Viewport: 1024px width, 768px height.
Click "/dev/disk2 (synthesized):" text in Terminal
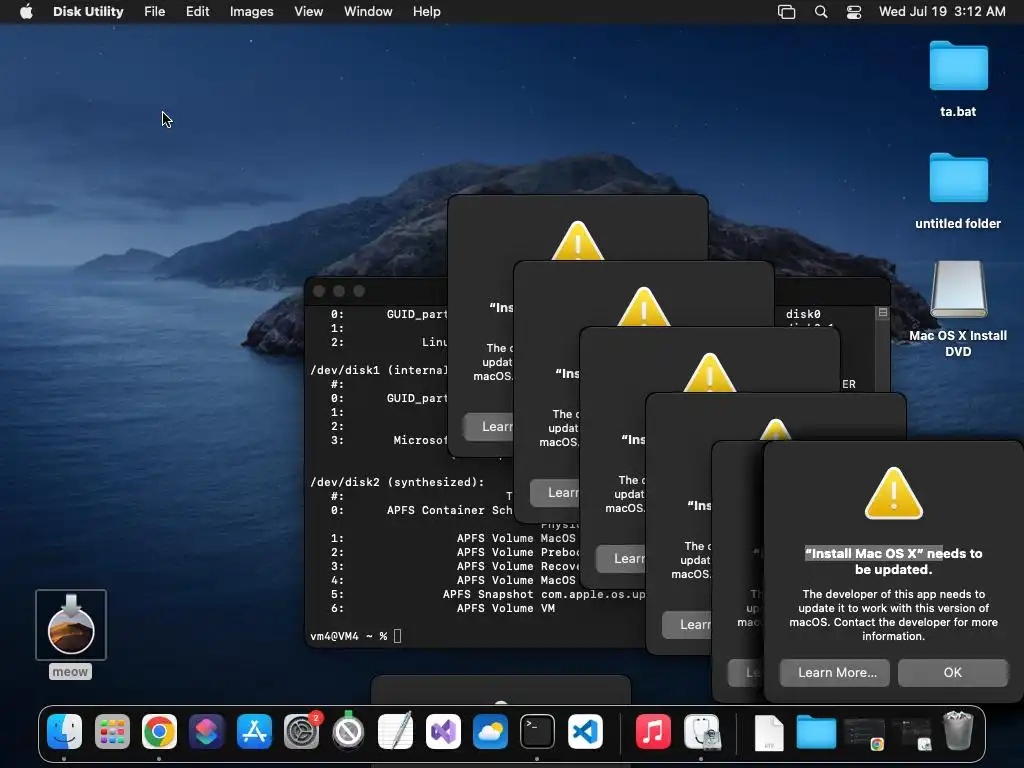click(397, 482)
